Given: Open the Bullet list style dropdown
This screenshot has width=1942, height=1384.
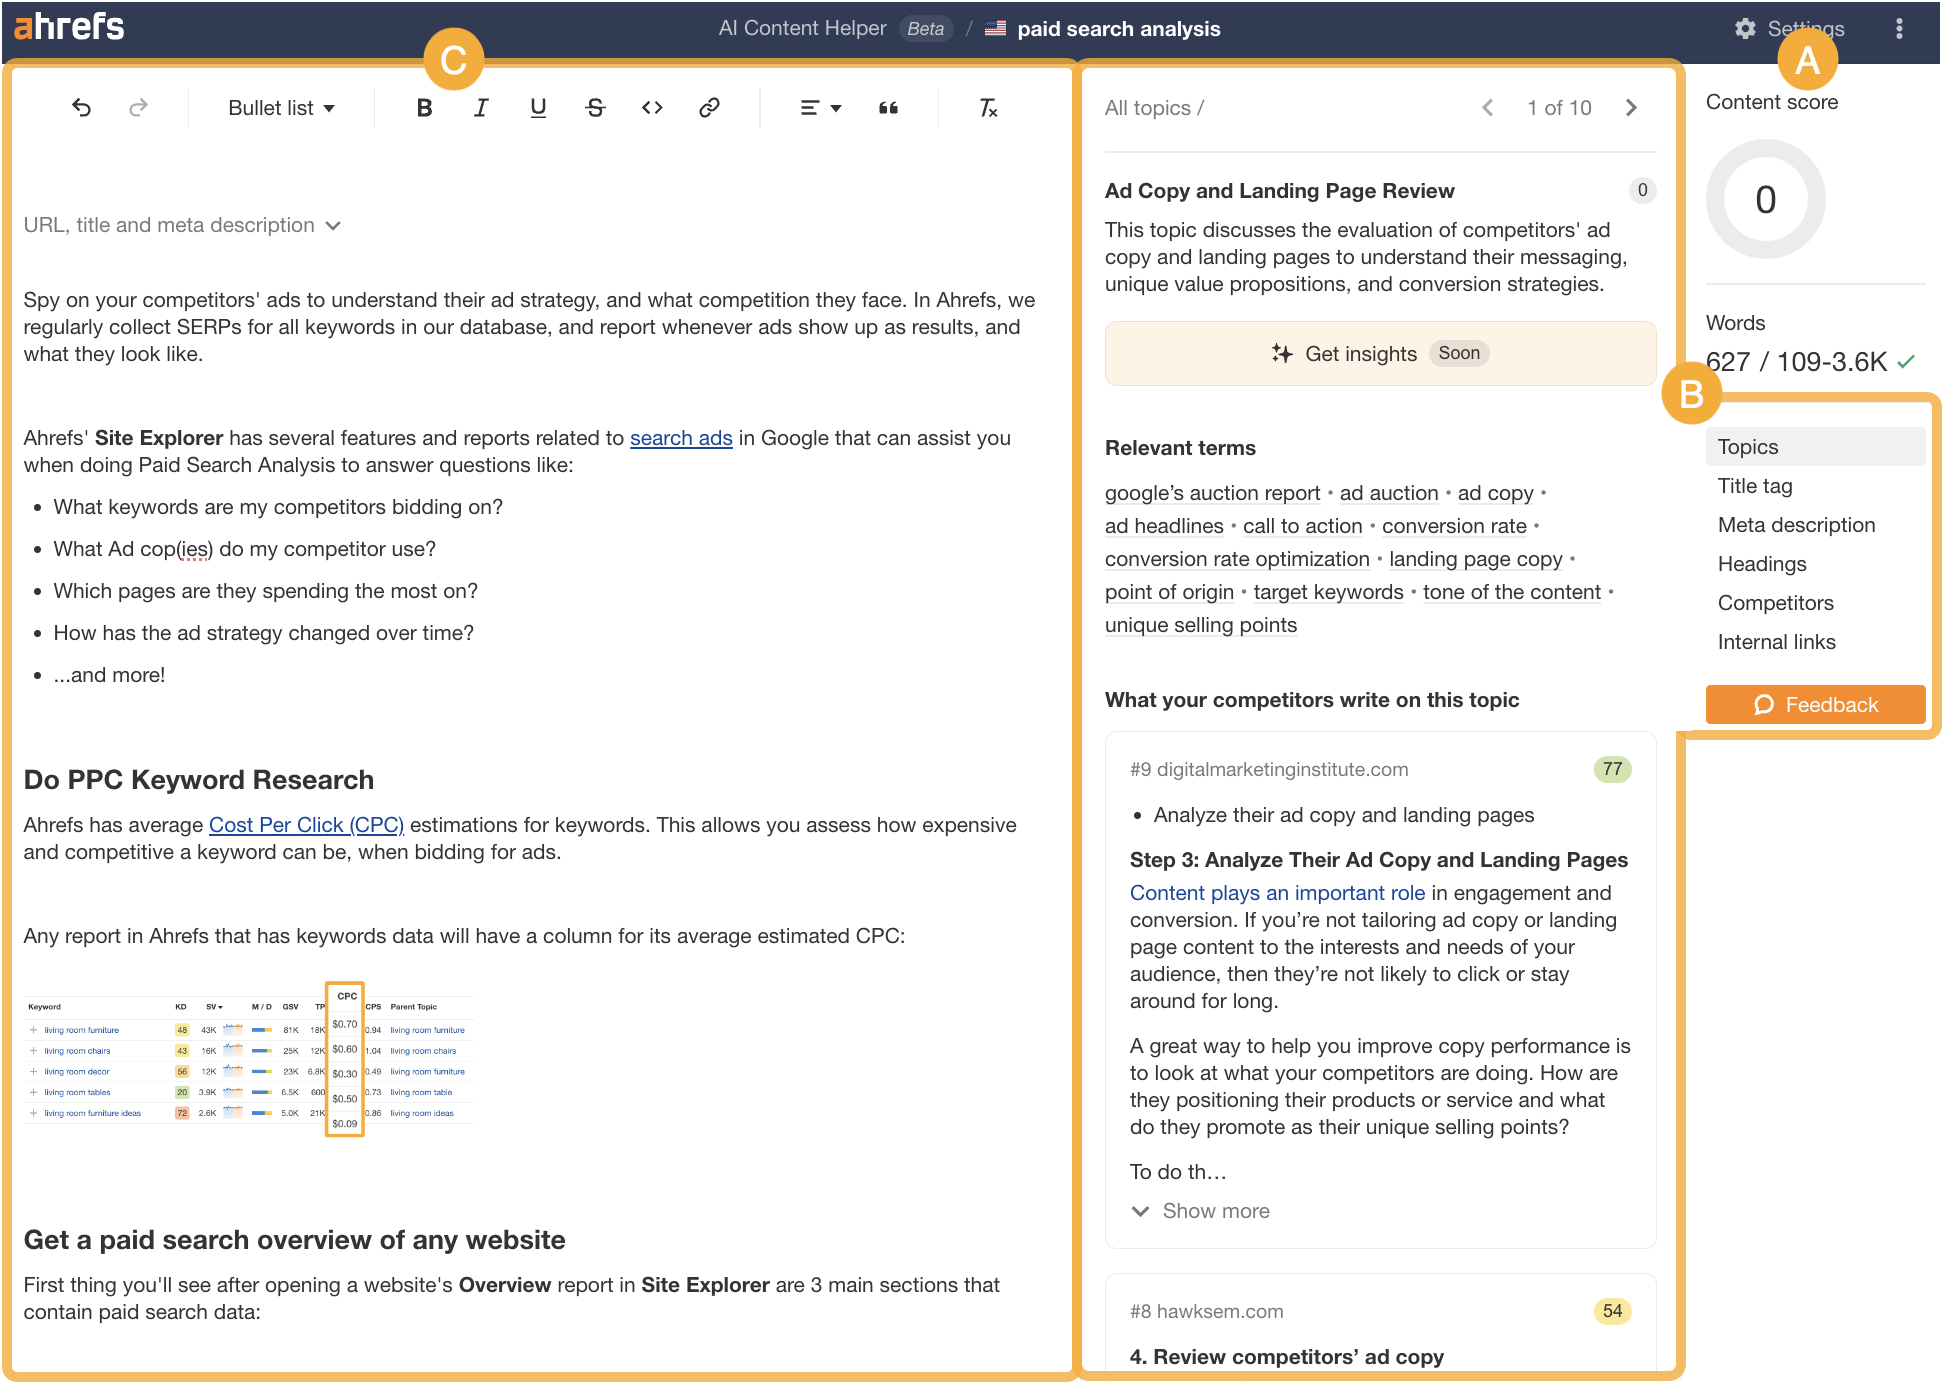Looking at the screenshot, I should (x=281, y=108).
